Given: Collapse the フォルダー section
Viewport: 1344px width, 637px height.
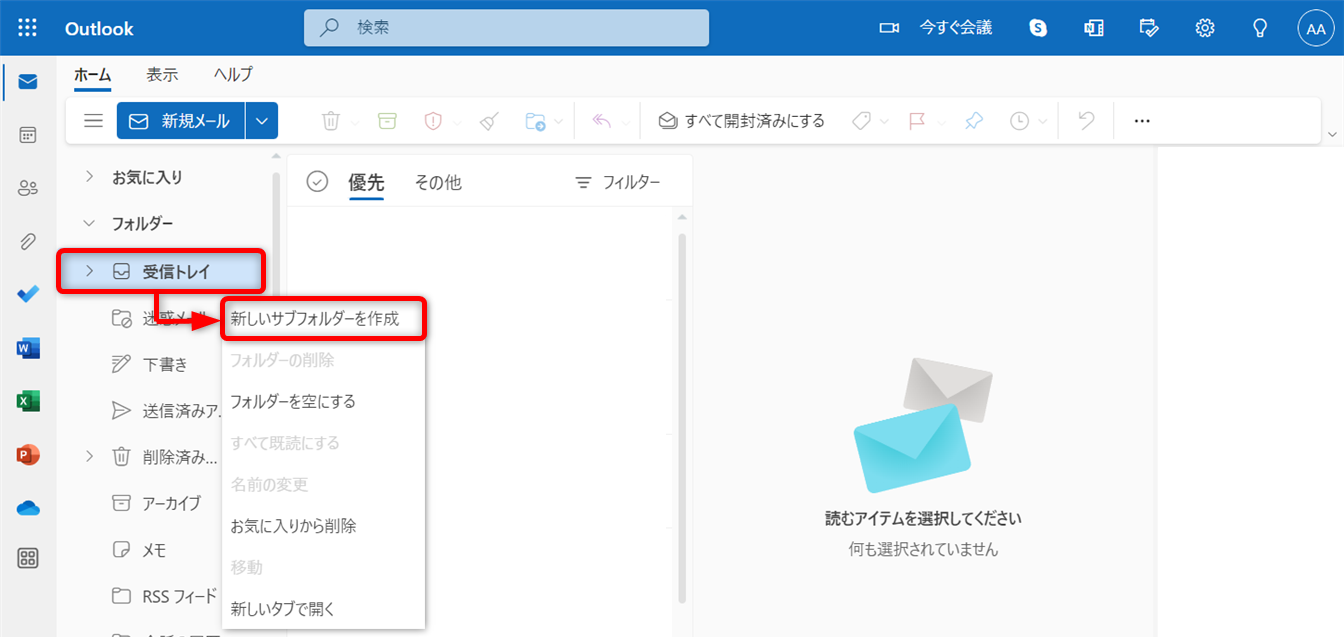Looking at the screenshot, I should [x=89, y=223].
